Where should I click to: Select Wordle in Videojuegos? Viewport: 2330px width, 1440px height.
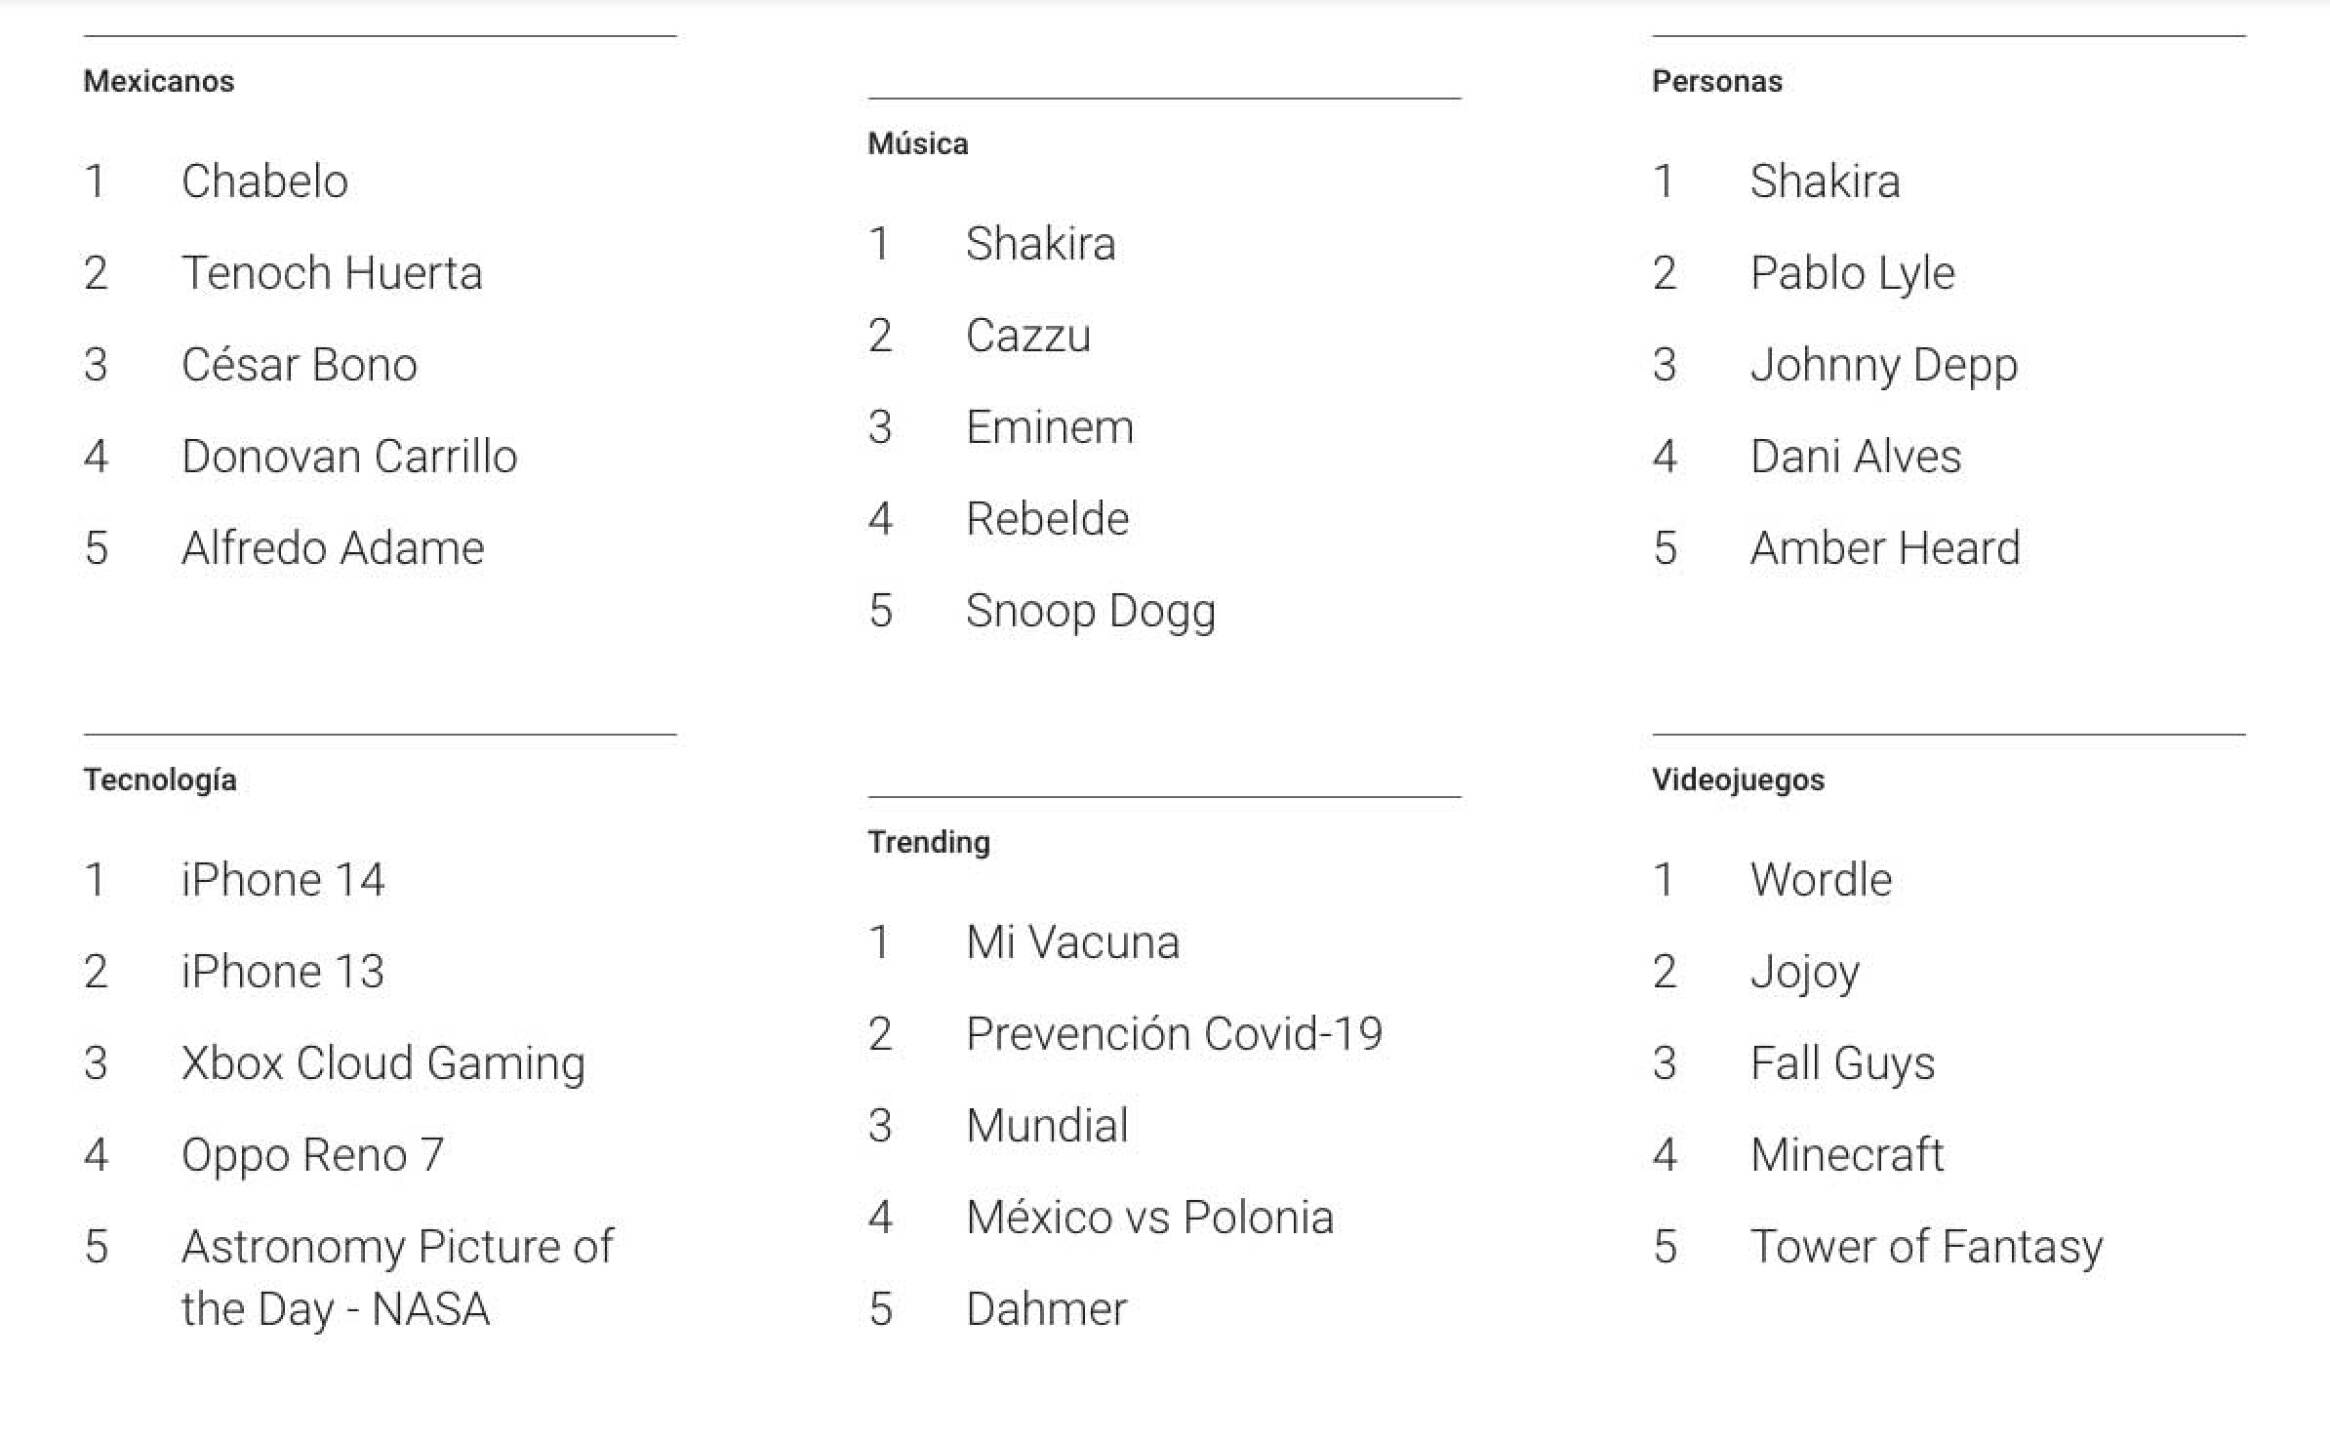[x=1820, y=880]
